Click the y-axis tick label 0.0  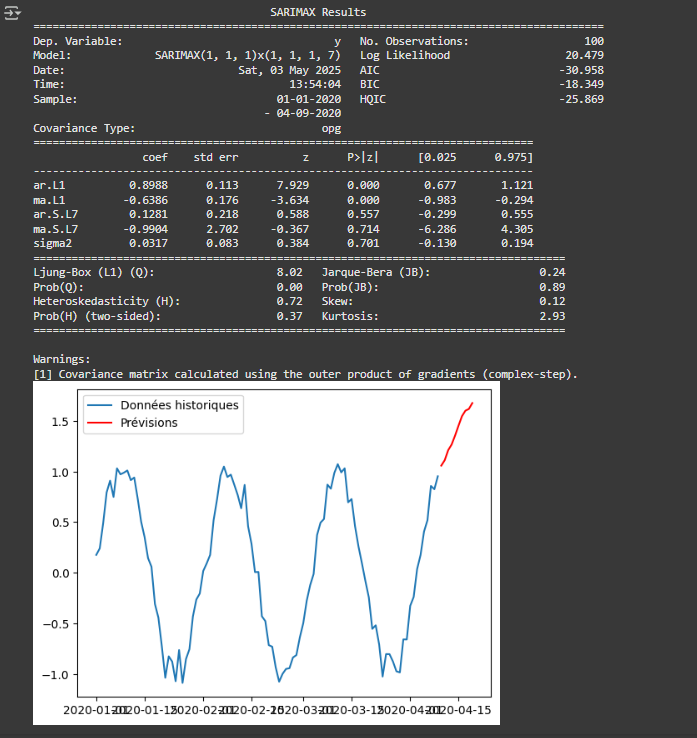(x=60, y=574)
